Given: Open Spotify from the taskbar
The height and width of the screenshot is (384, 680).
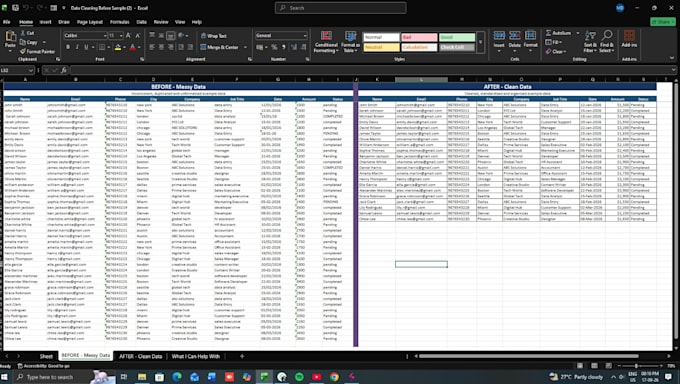Looking at the screenshot, I should coord(299,377).
